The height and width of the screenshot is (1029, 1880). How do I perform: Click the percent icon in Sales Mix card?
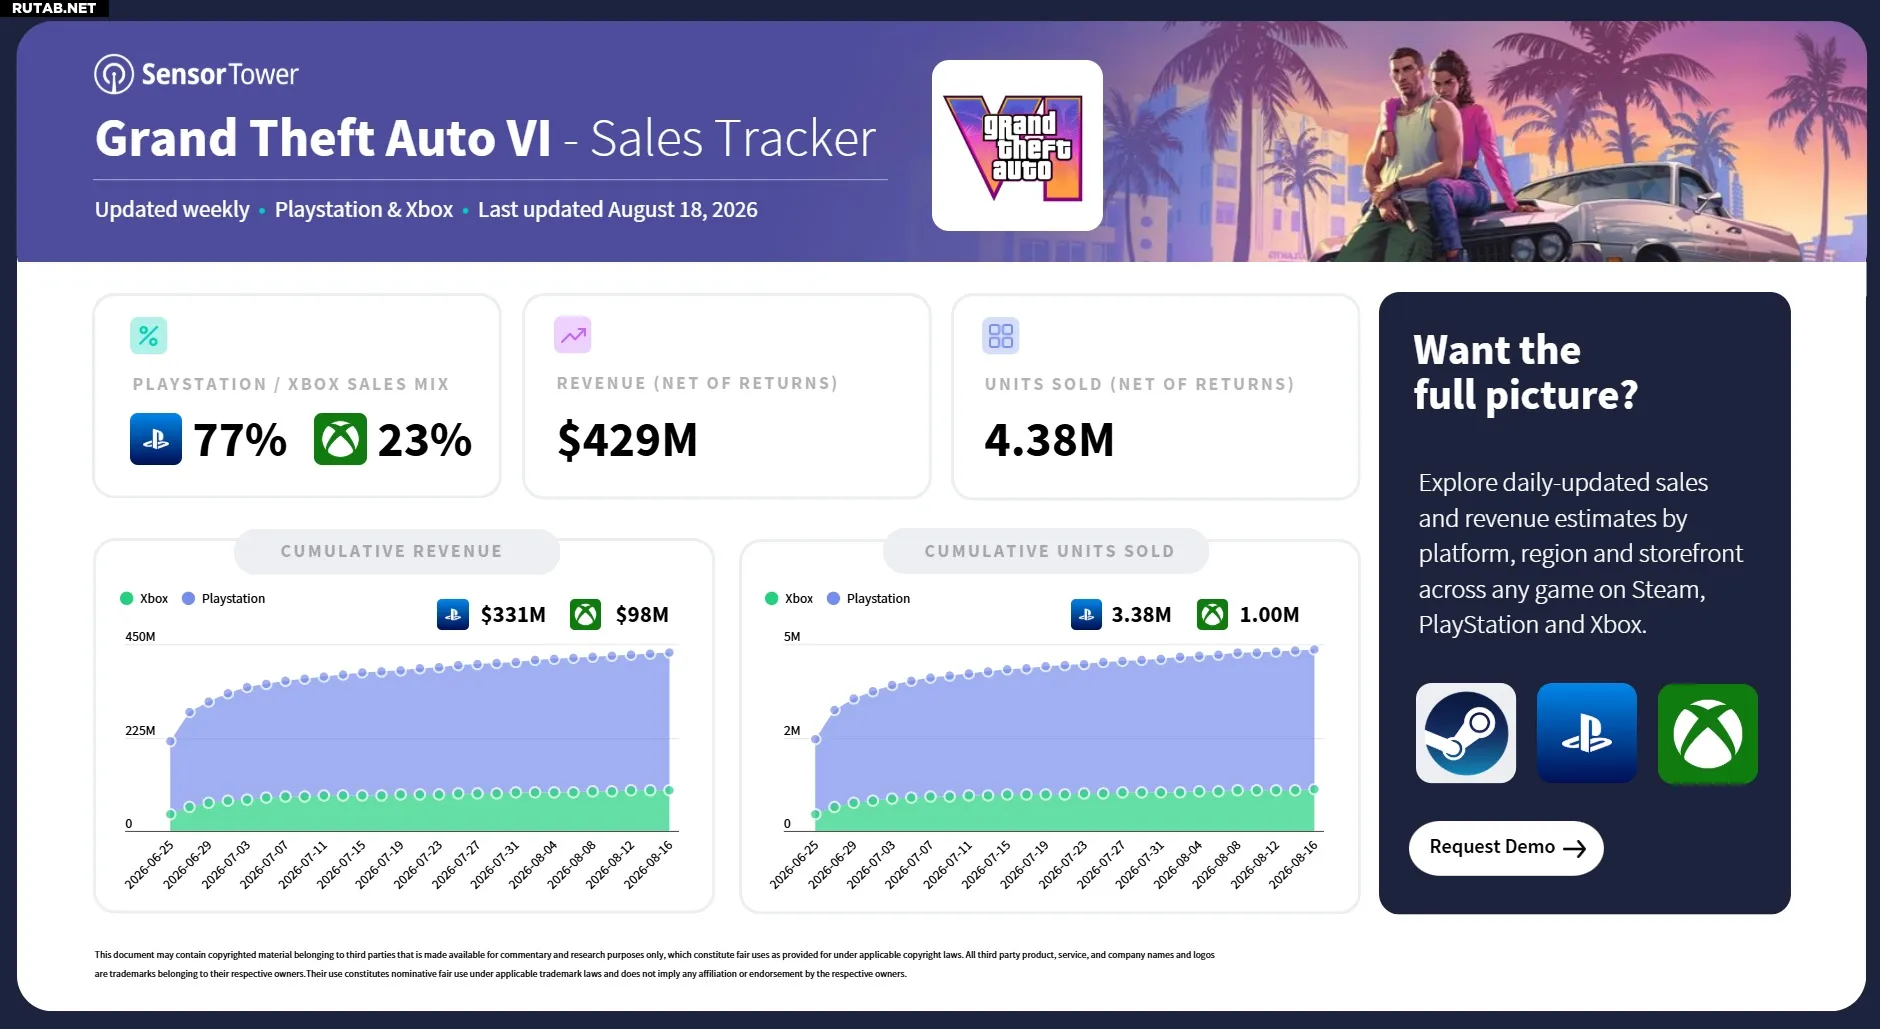pyautogui.click(x=148, y=336)
